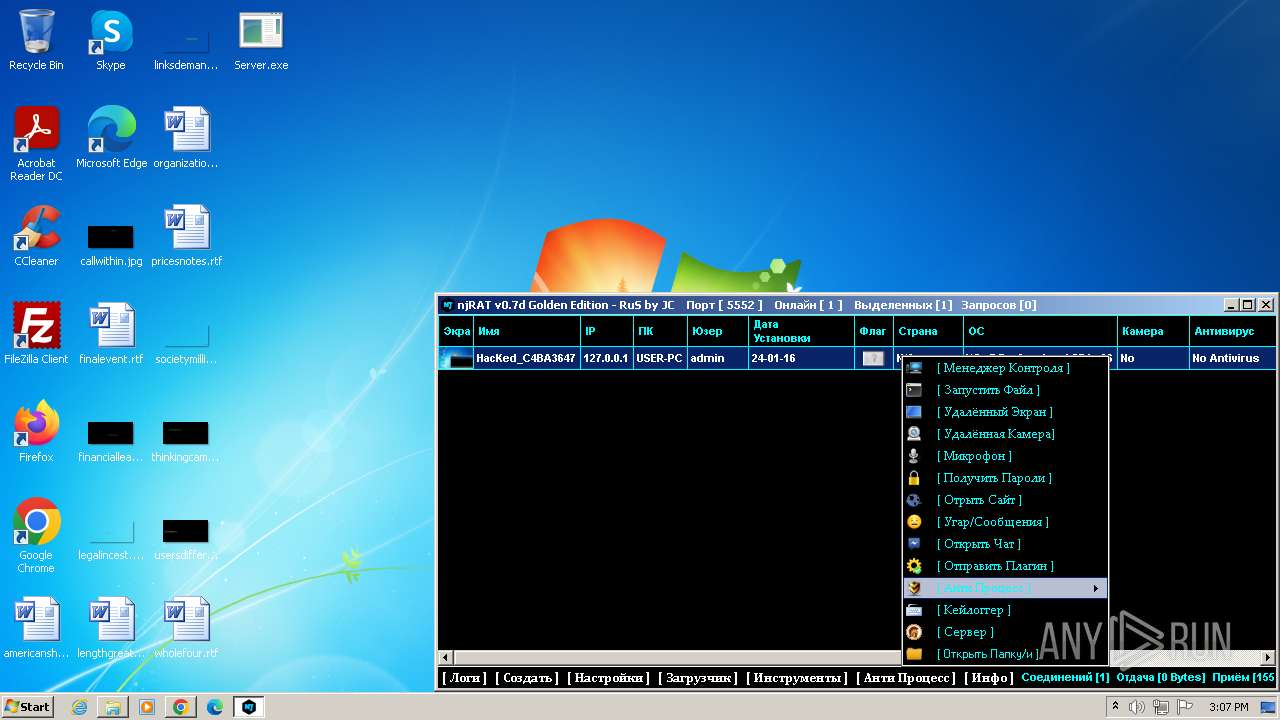Viewport: 1280px width, 720px height.
Task: Show hidden system tray icons
Action: click(x=1116, y=707)
